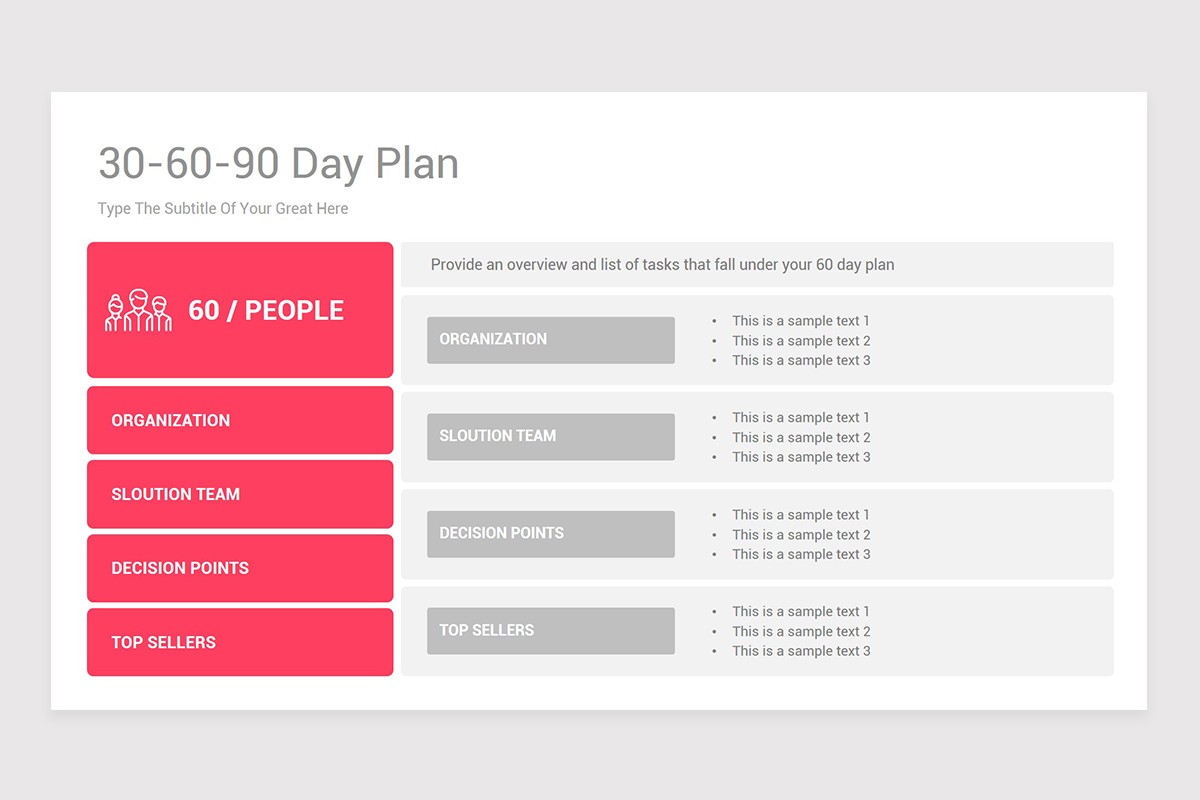Viewport: 1200px width, 800px height.
Task: Click sample text 2 in Top Sellers row
Action: click(x=801, y=631)
